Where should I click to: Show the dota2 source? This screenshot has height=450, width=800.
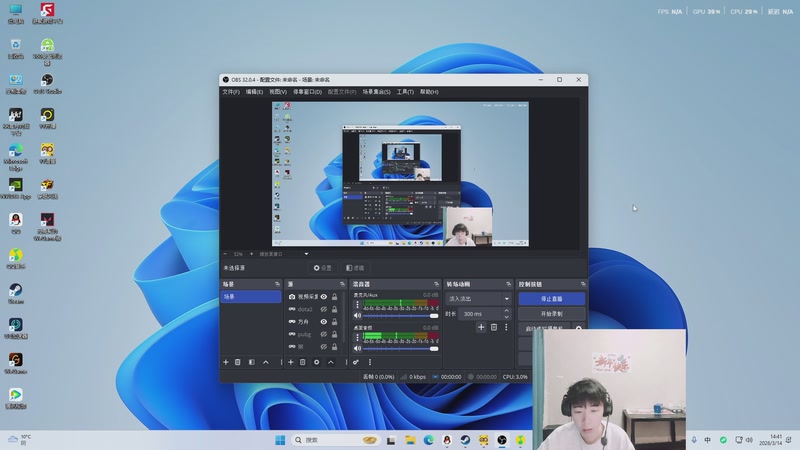(x=323, y=309)
